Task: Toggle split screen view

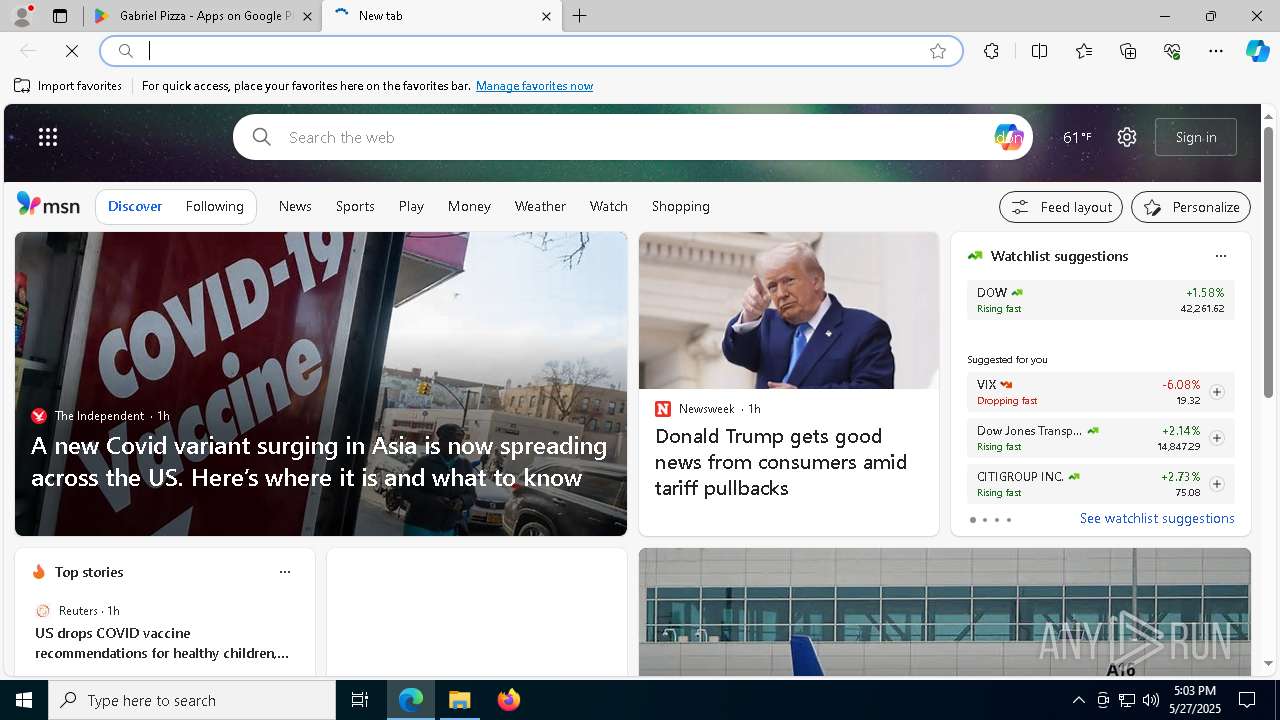Action: point(1039,51)
